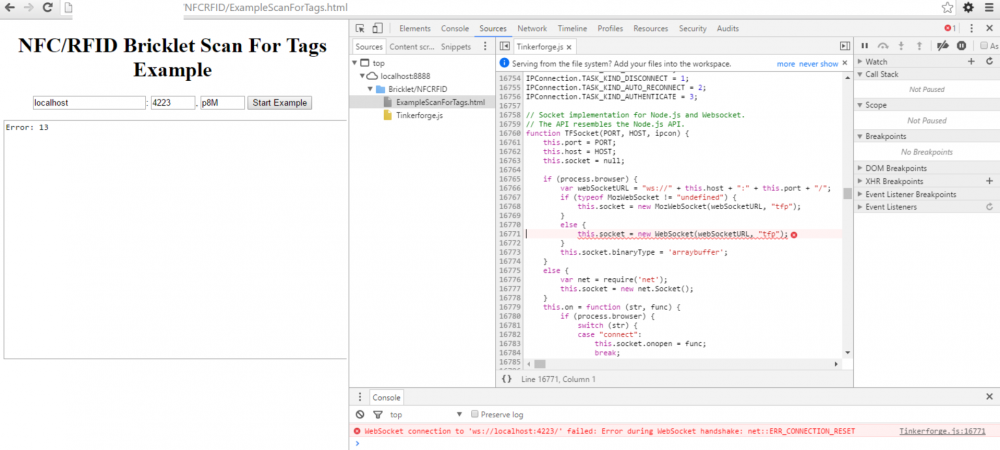Toggle the device toolbar icon
The width and height of the screenshot is (1000, 450).
tap(378, 29)
